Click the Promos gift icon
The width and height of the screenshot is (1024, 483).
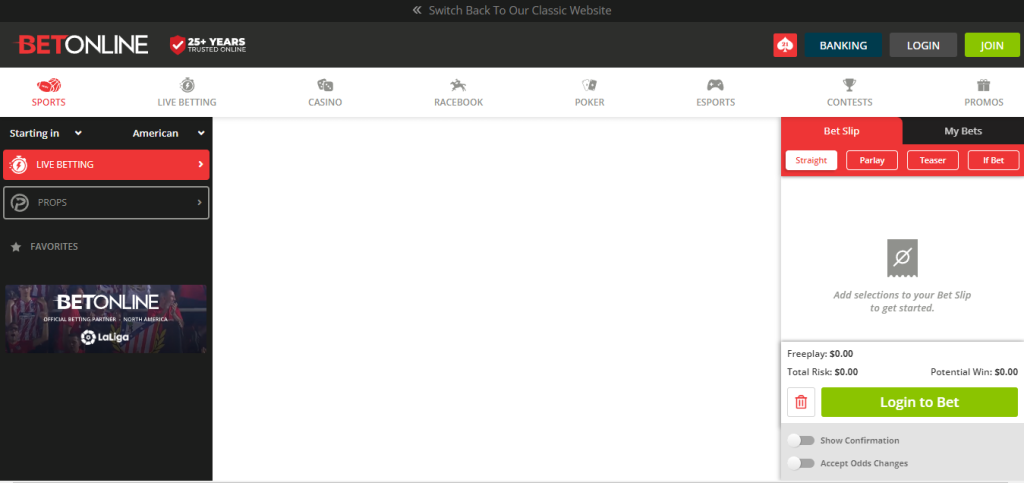(x=984, y=85)
